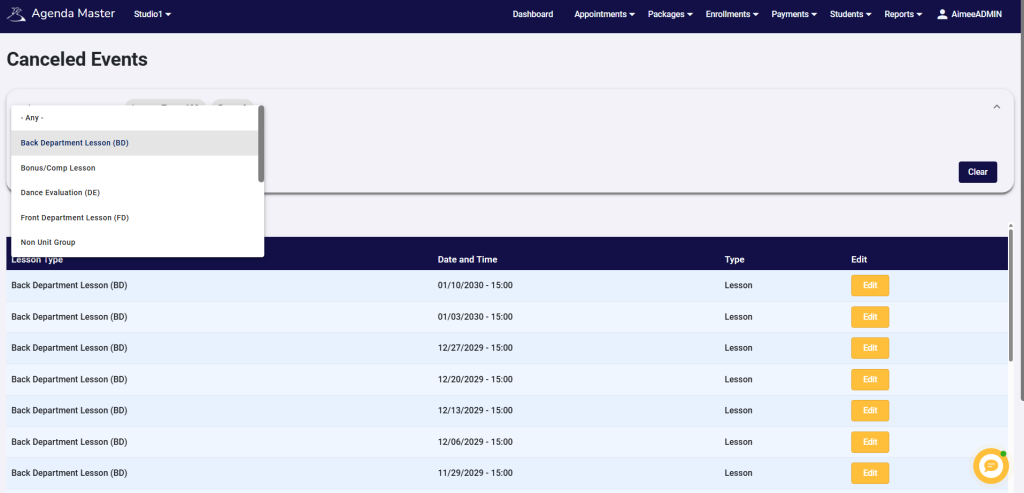Click the Clear filter button
Image resolution: width=1024 pixels, height=493 pixels.
point(977,172)
